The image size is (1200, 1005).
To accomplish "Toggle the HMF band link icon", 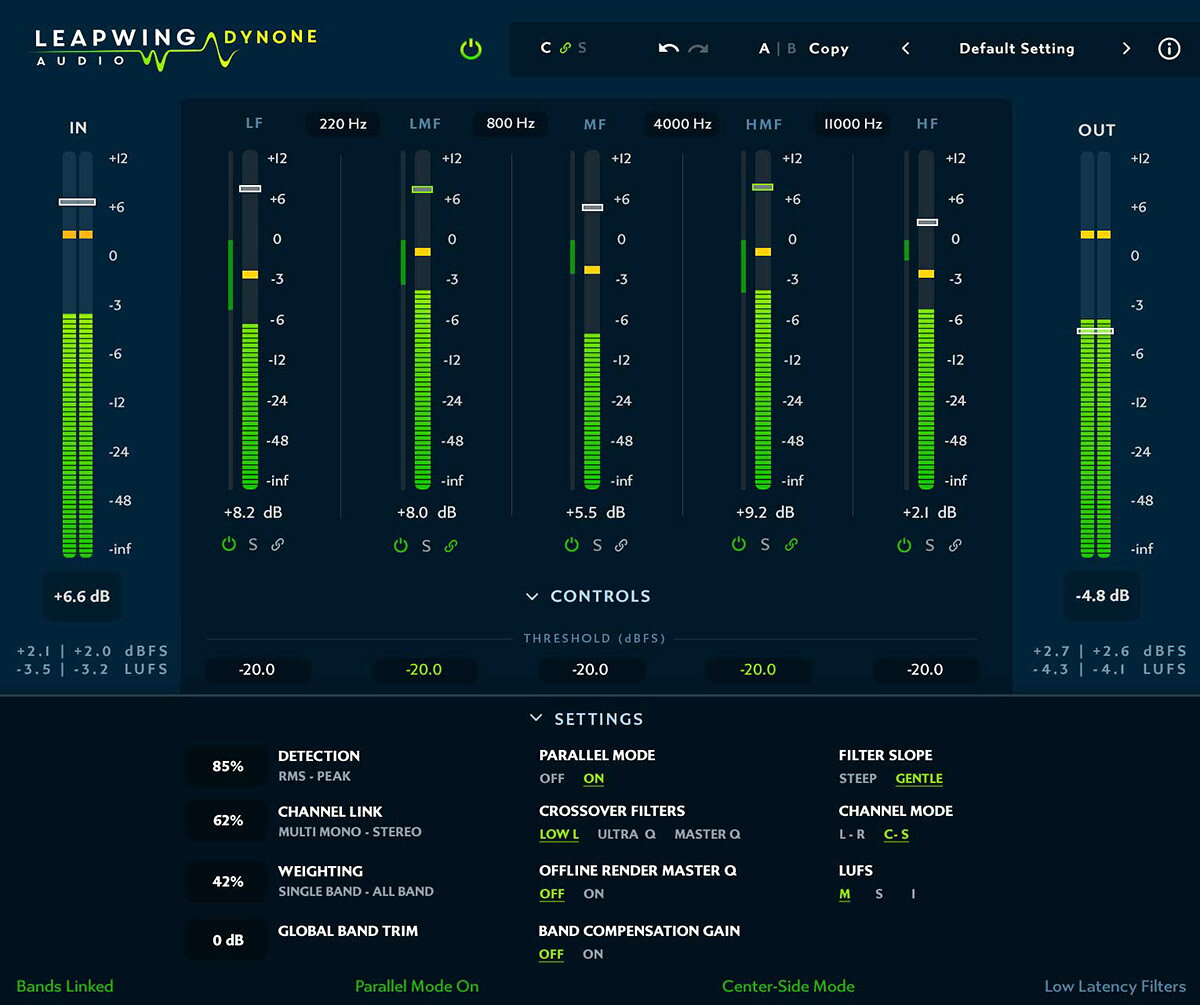I will pyautogui.click(x=791, y=545).
